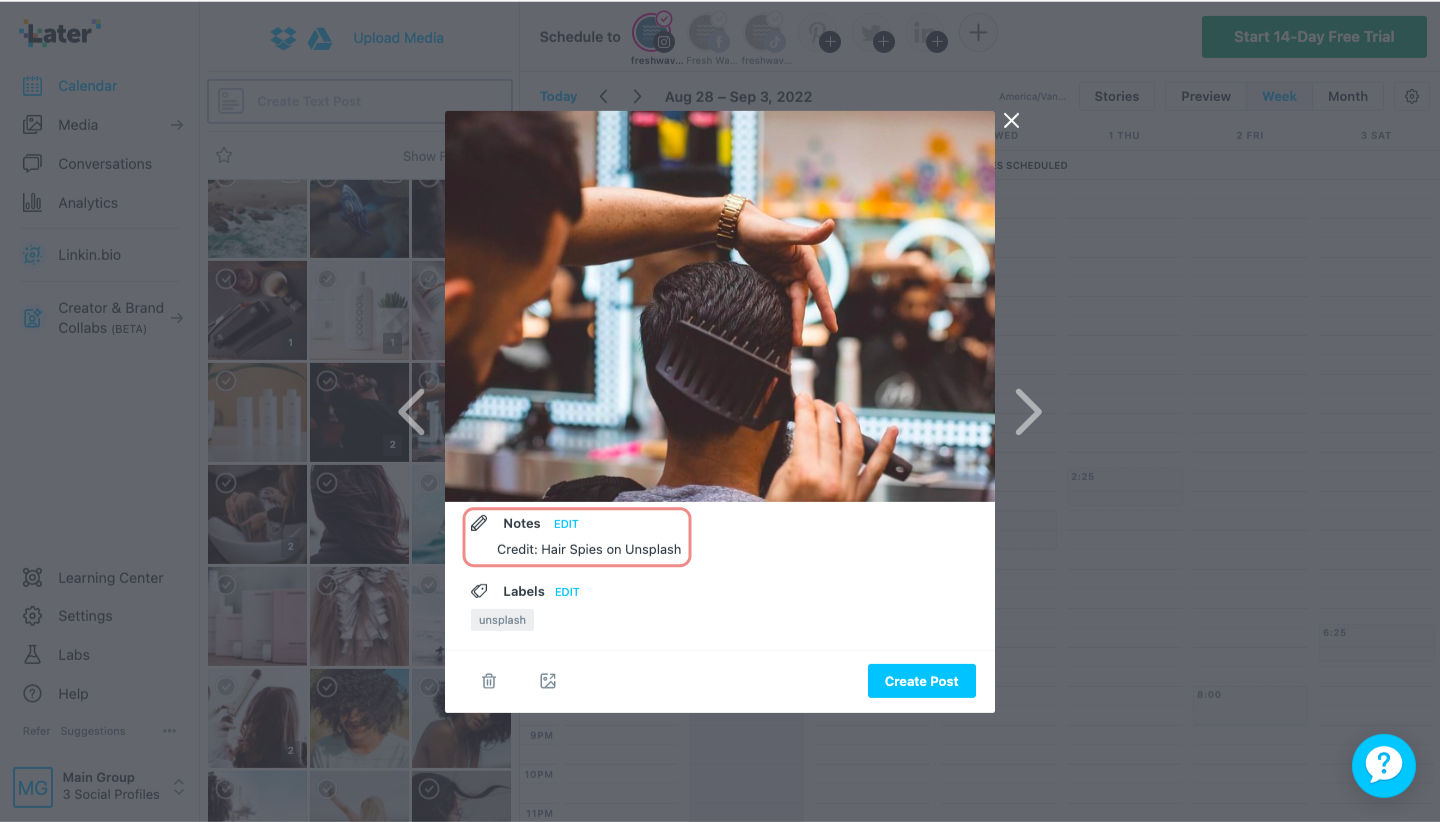Open the pink product boxes thumbnail
This screenshot has width=1440, height=822.
(258, 617)
